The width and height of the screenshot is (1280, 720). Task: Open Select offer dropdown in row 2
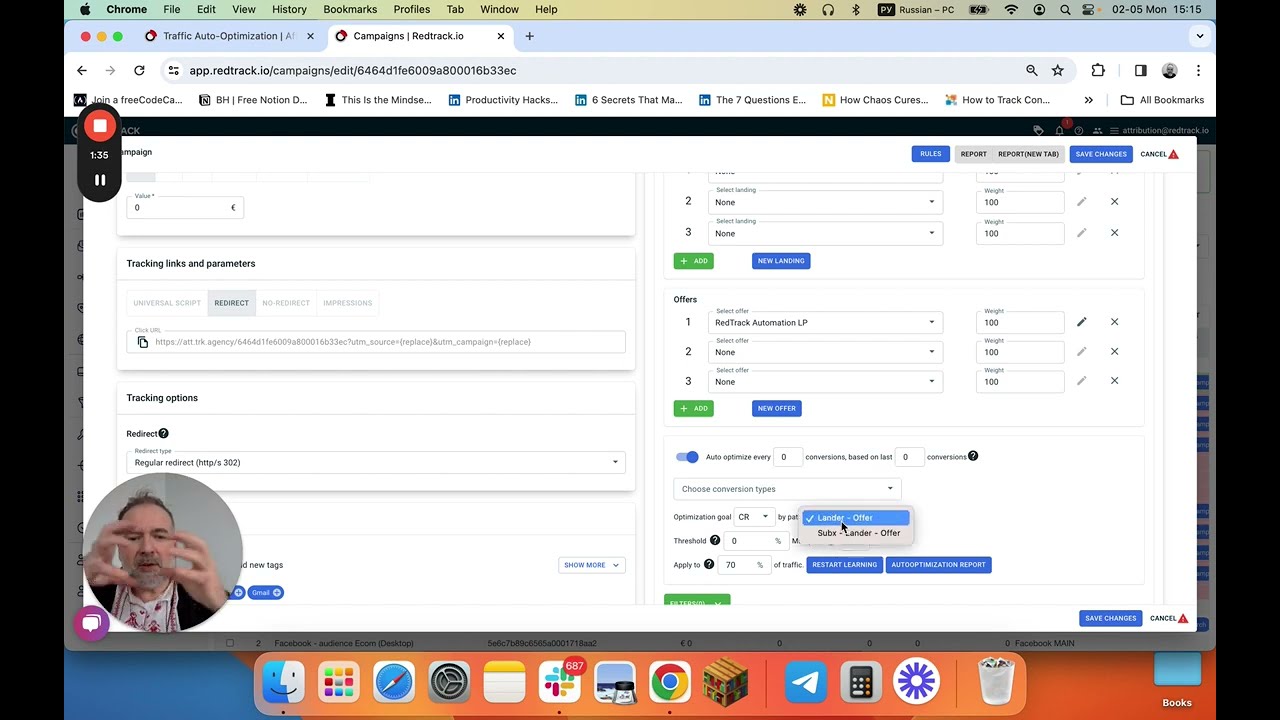coord(825,351)
